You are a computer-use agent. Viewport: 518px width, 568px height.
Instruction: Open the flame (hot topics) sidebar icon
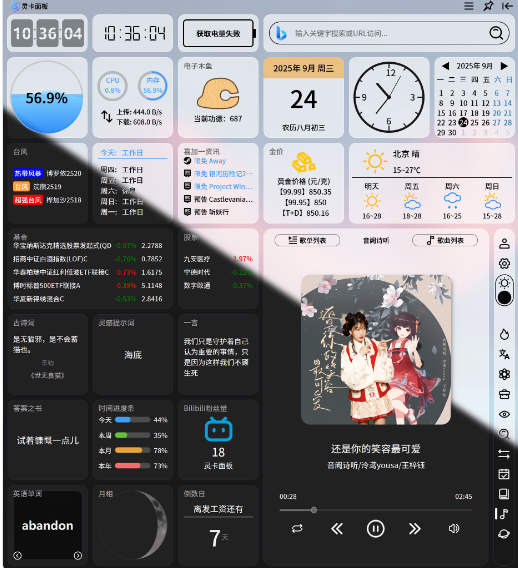[x=504, y=334]
